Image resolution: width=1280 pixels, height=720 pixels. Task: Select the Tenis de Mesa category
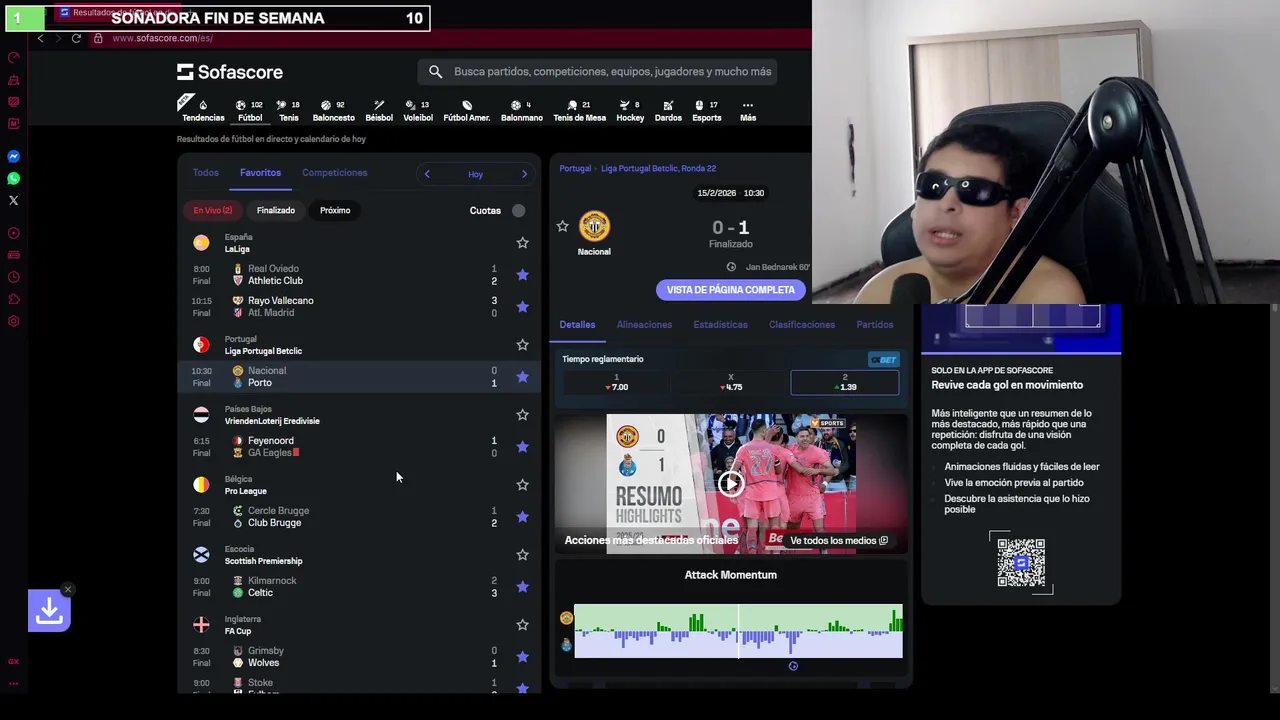point(579,110)
